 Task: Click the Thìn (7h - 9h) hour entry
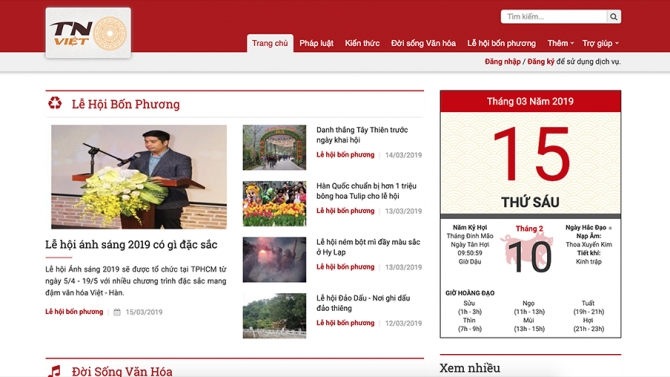470,324
